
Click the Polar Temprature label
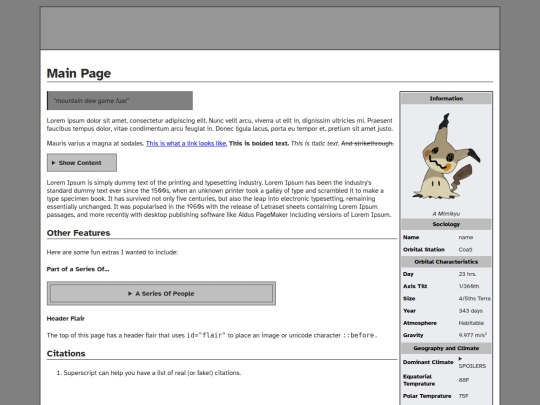(427, 396)
